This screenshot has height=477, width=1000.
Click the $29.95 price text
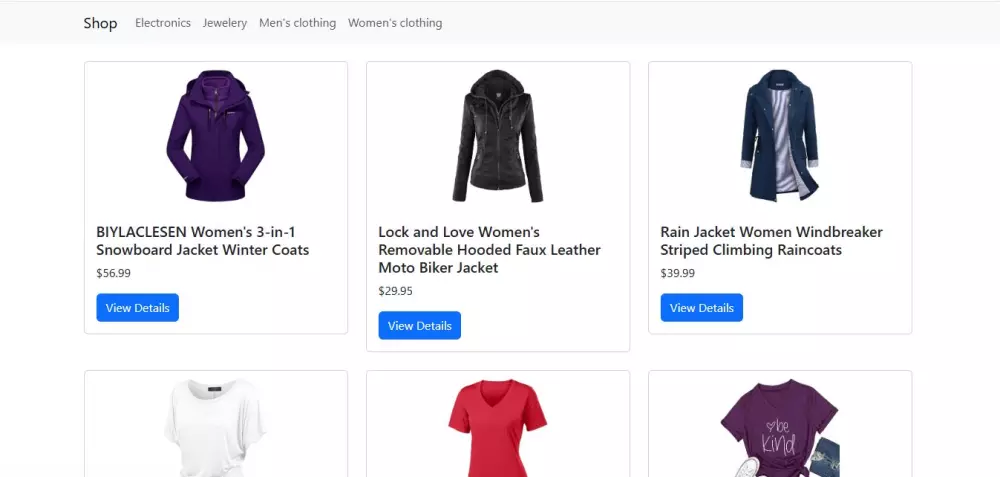[x=395, y=291]
